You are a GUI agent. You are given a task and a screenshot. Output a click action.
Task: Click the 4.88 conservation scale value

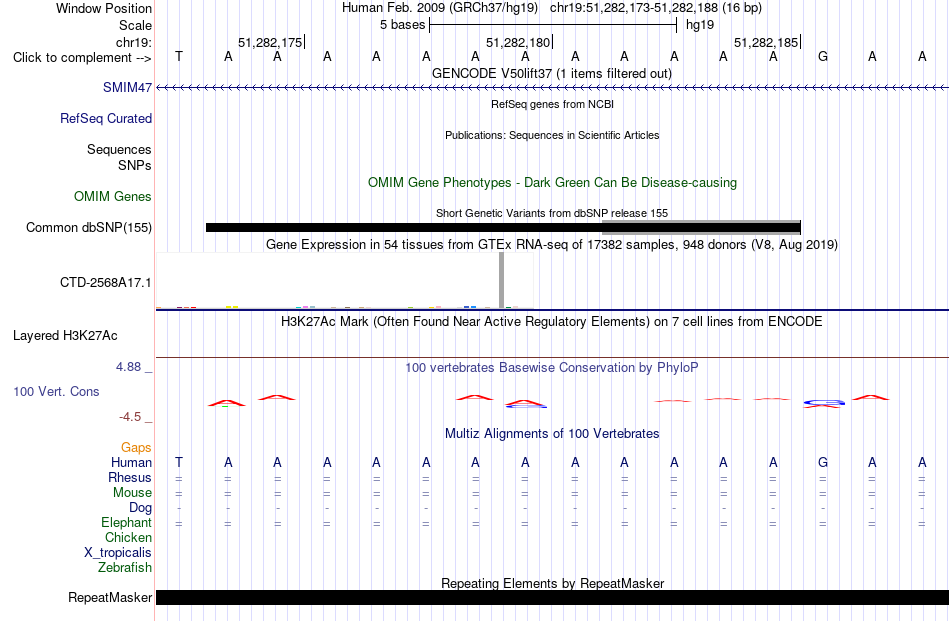point(128,367)
